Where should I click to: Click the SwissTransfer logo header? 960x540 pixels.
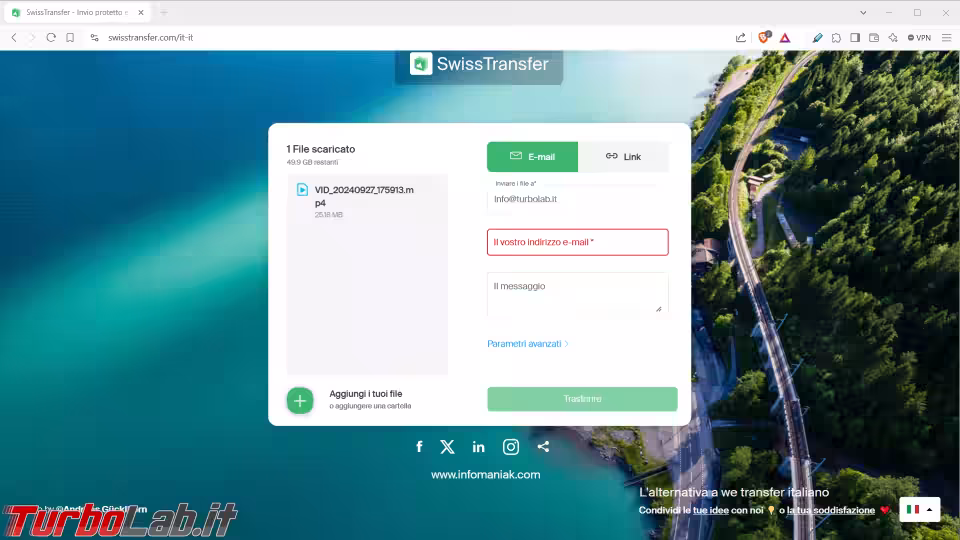(479, 64)
